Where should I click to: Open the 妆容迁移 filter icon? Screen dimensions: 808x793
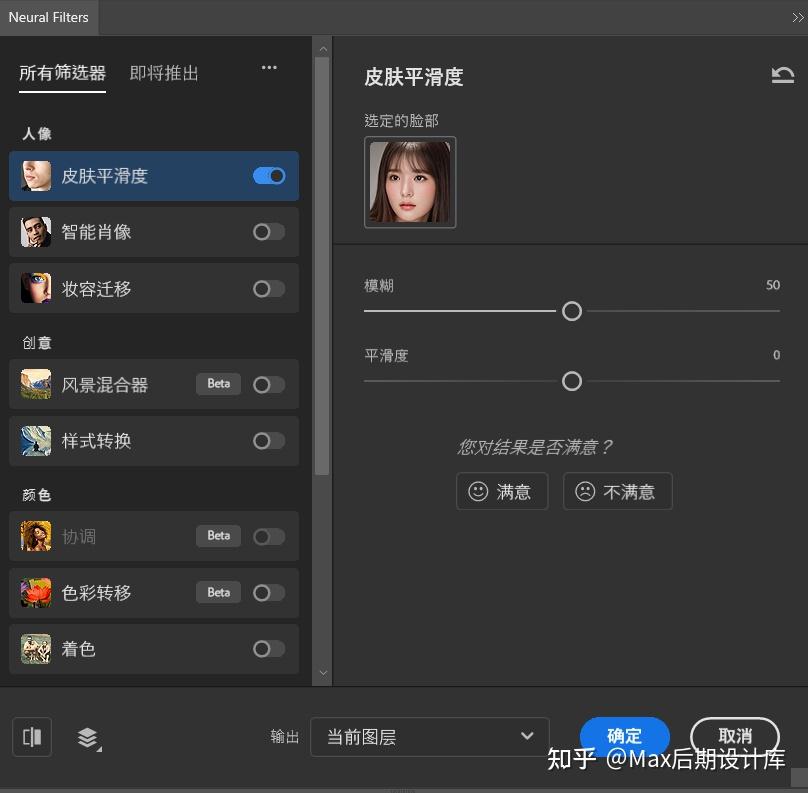35,288
